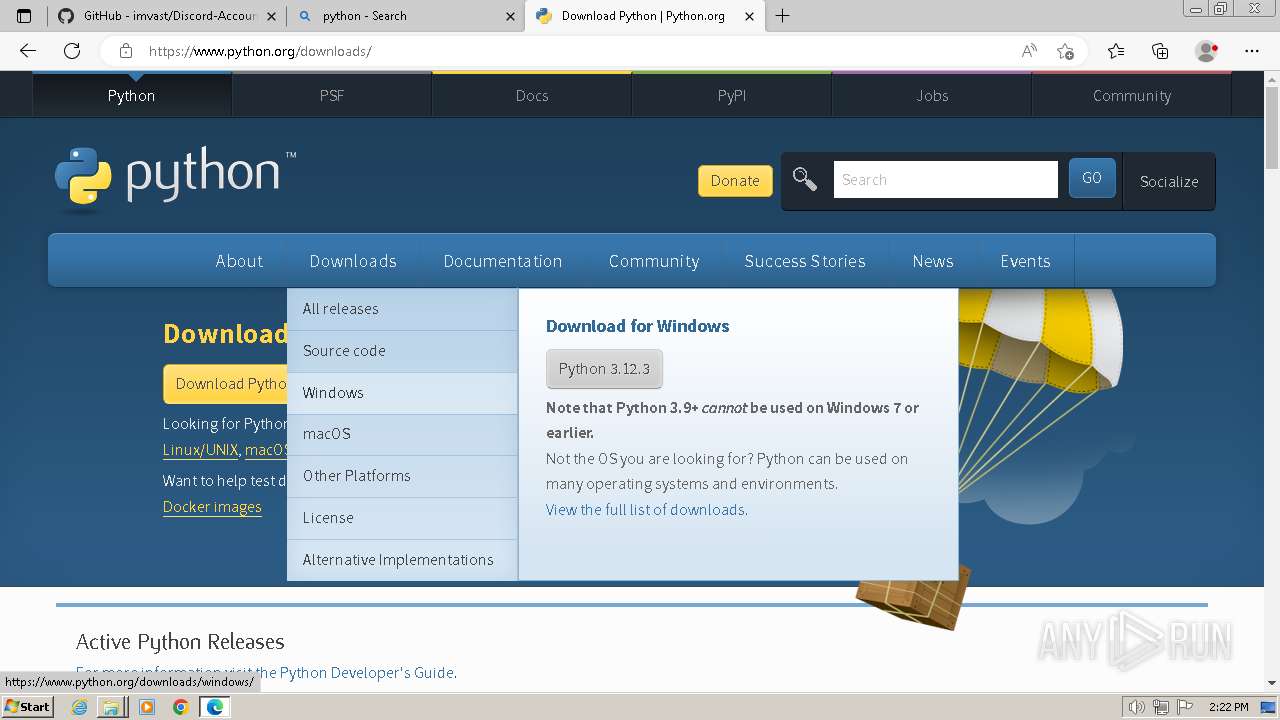Click the yellow Download Python button

(x=226, y=384)
